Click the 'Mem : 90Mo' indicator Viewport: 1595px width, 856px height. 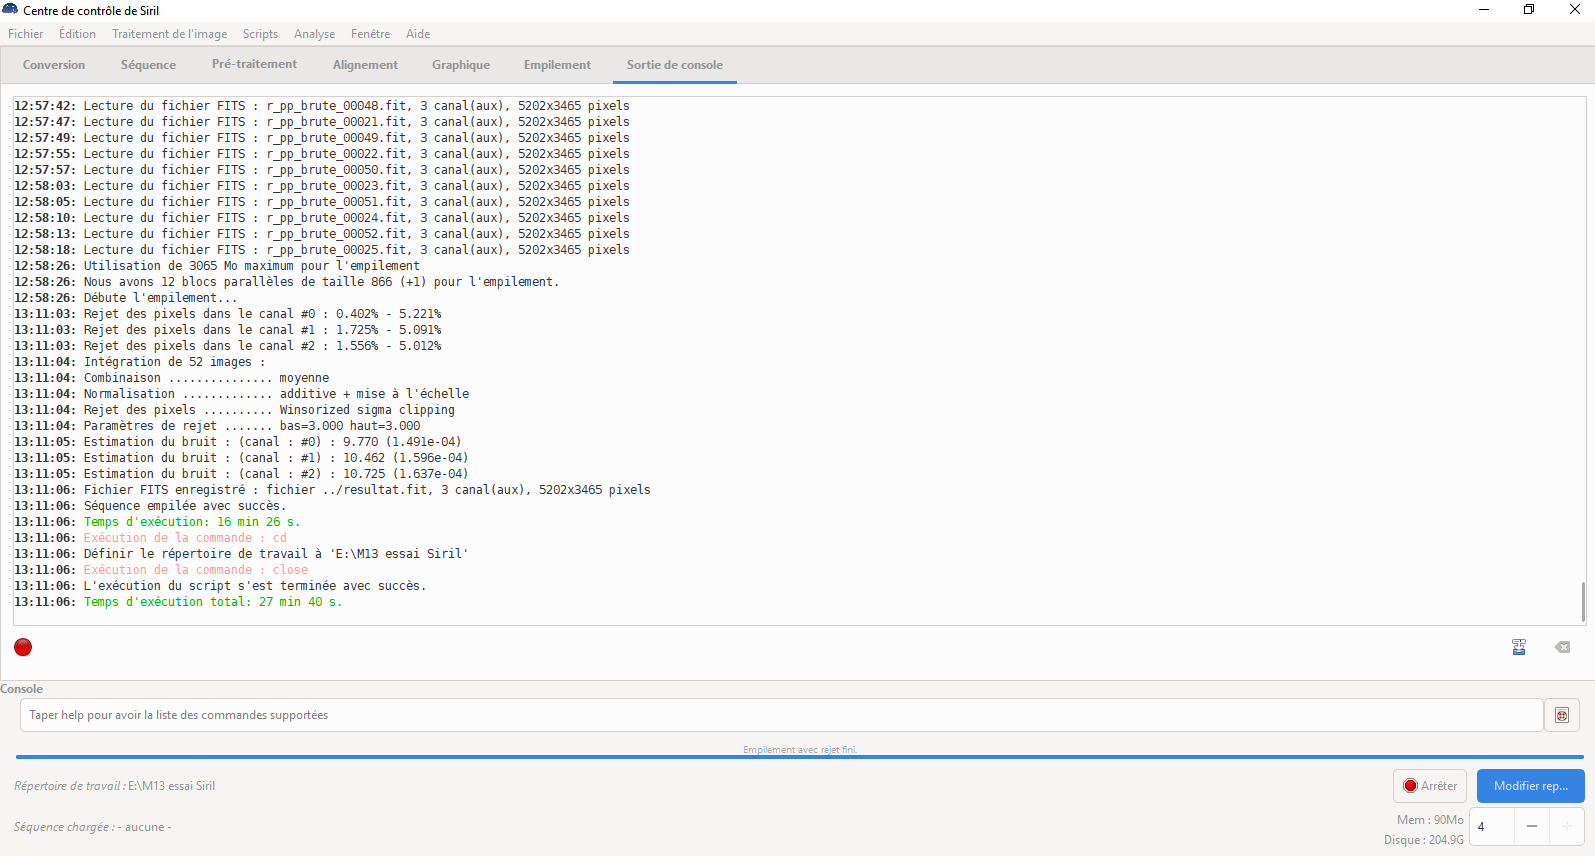[1430, 820]
